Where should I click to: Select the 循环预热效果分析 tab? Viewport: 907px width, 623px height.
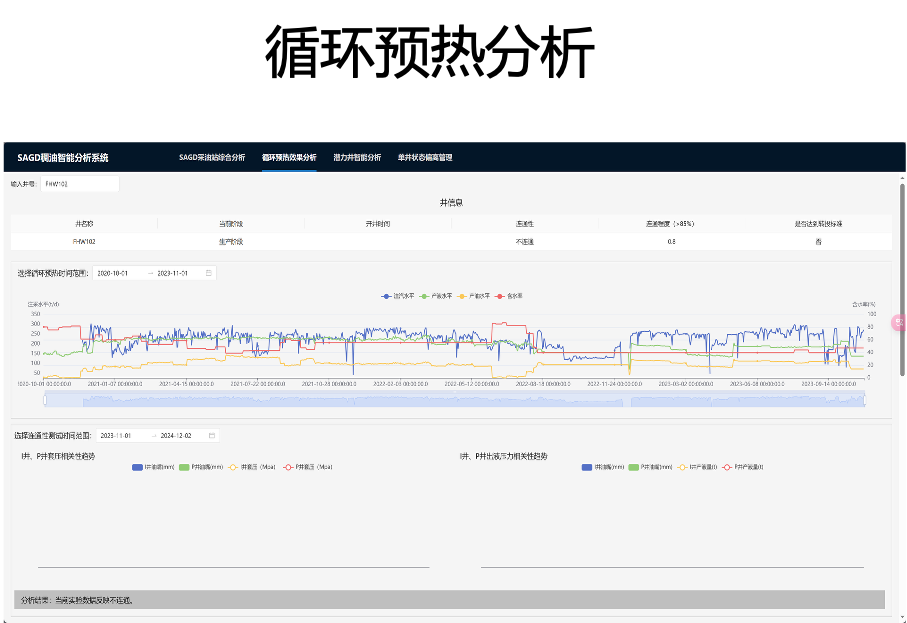coord(289,157)
